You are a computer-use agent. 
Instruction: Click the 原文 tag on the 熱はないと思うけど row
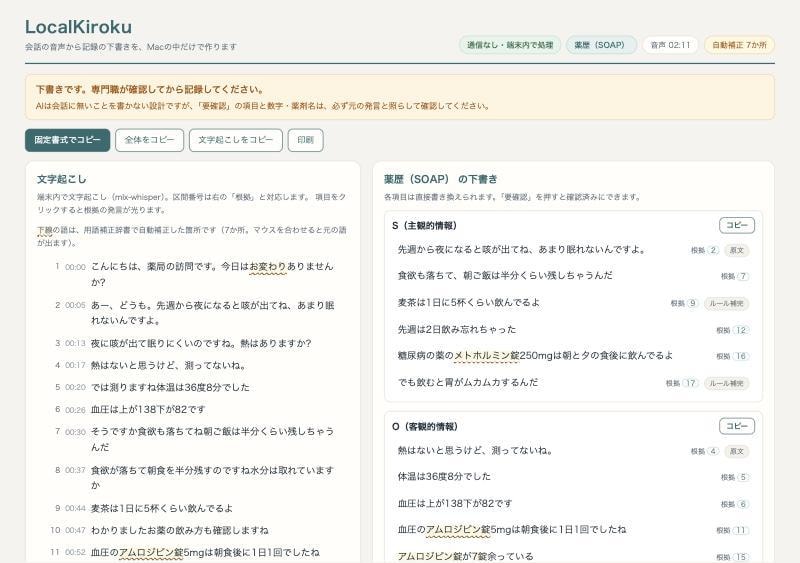tap(737, 451)
